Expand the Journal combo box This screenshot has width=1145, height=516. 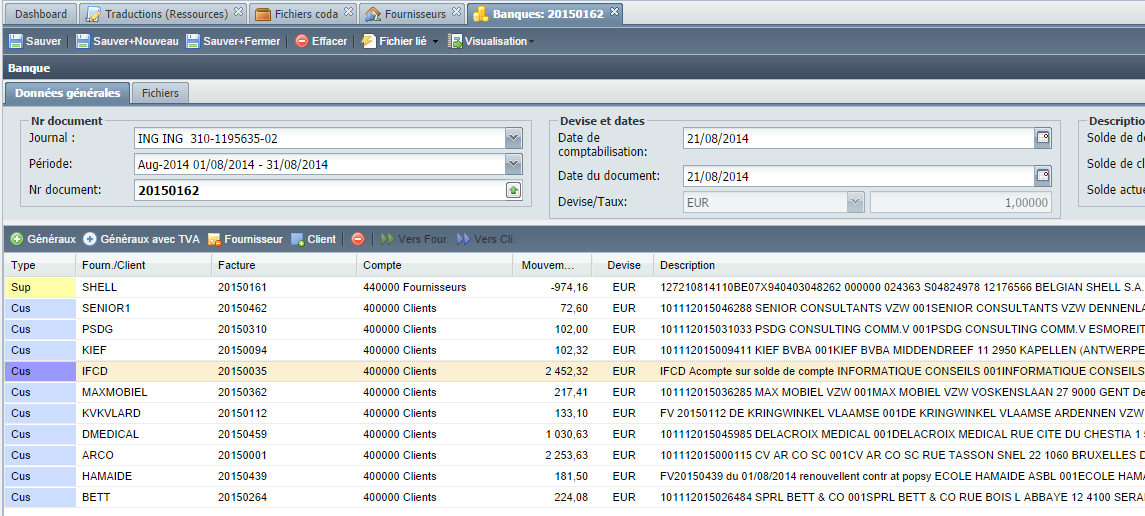[513, 138]
